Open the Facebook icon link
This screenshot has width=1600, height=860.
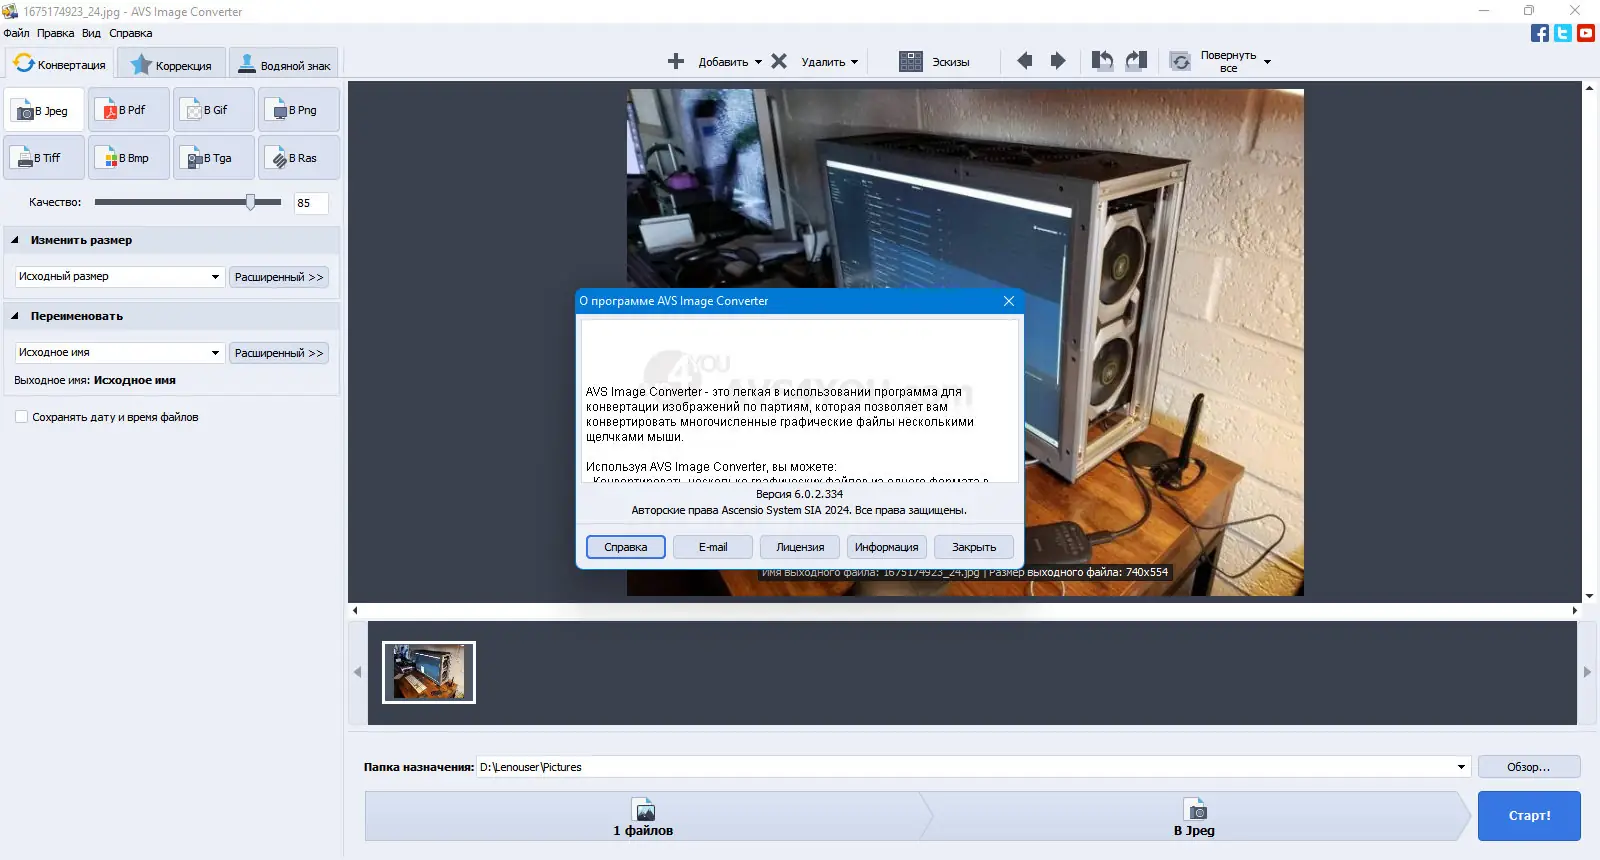[1540, 33]
